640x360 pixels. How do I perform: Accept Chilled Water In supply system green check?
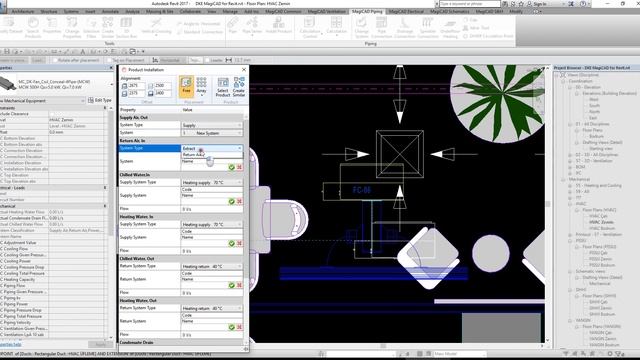231,202
